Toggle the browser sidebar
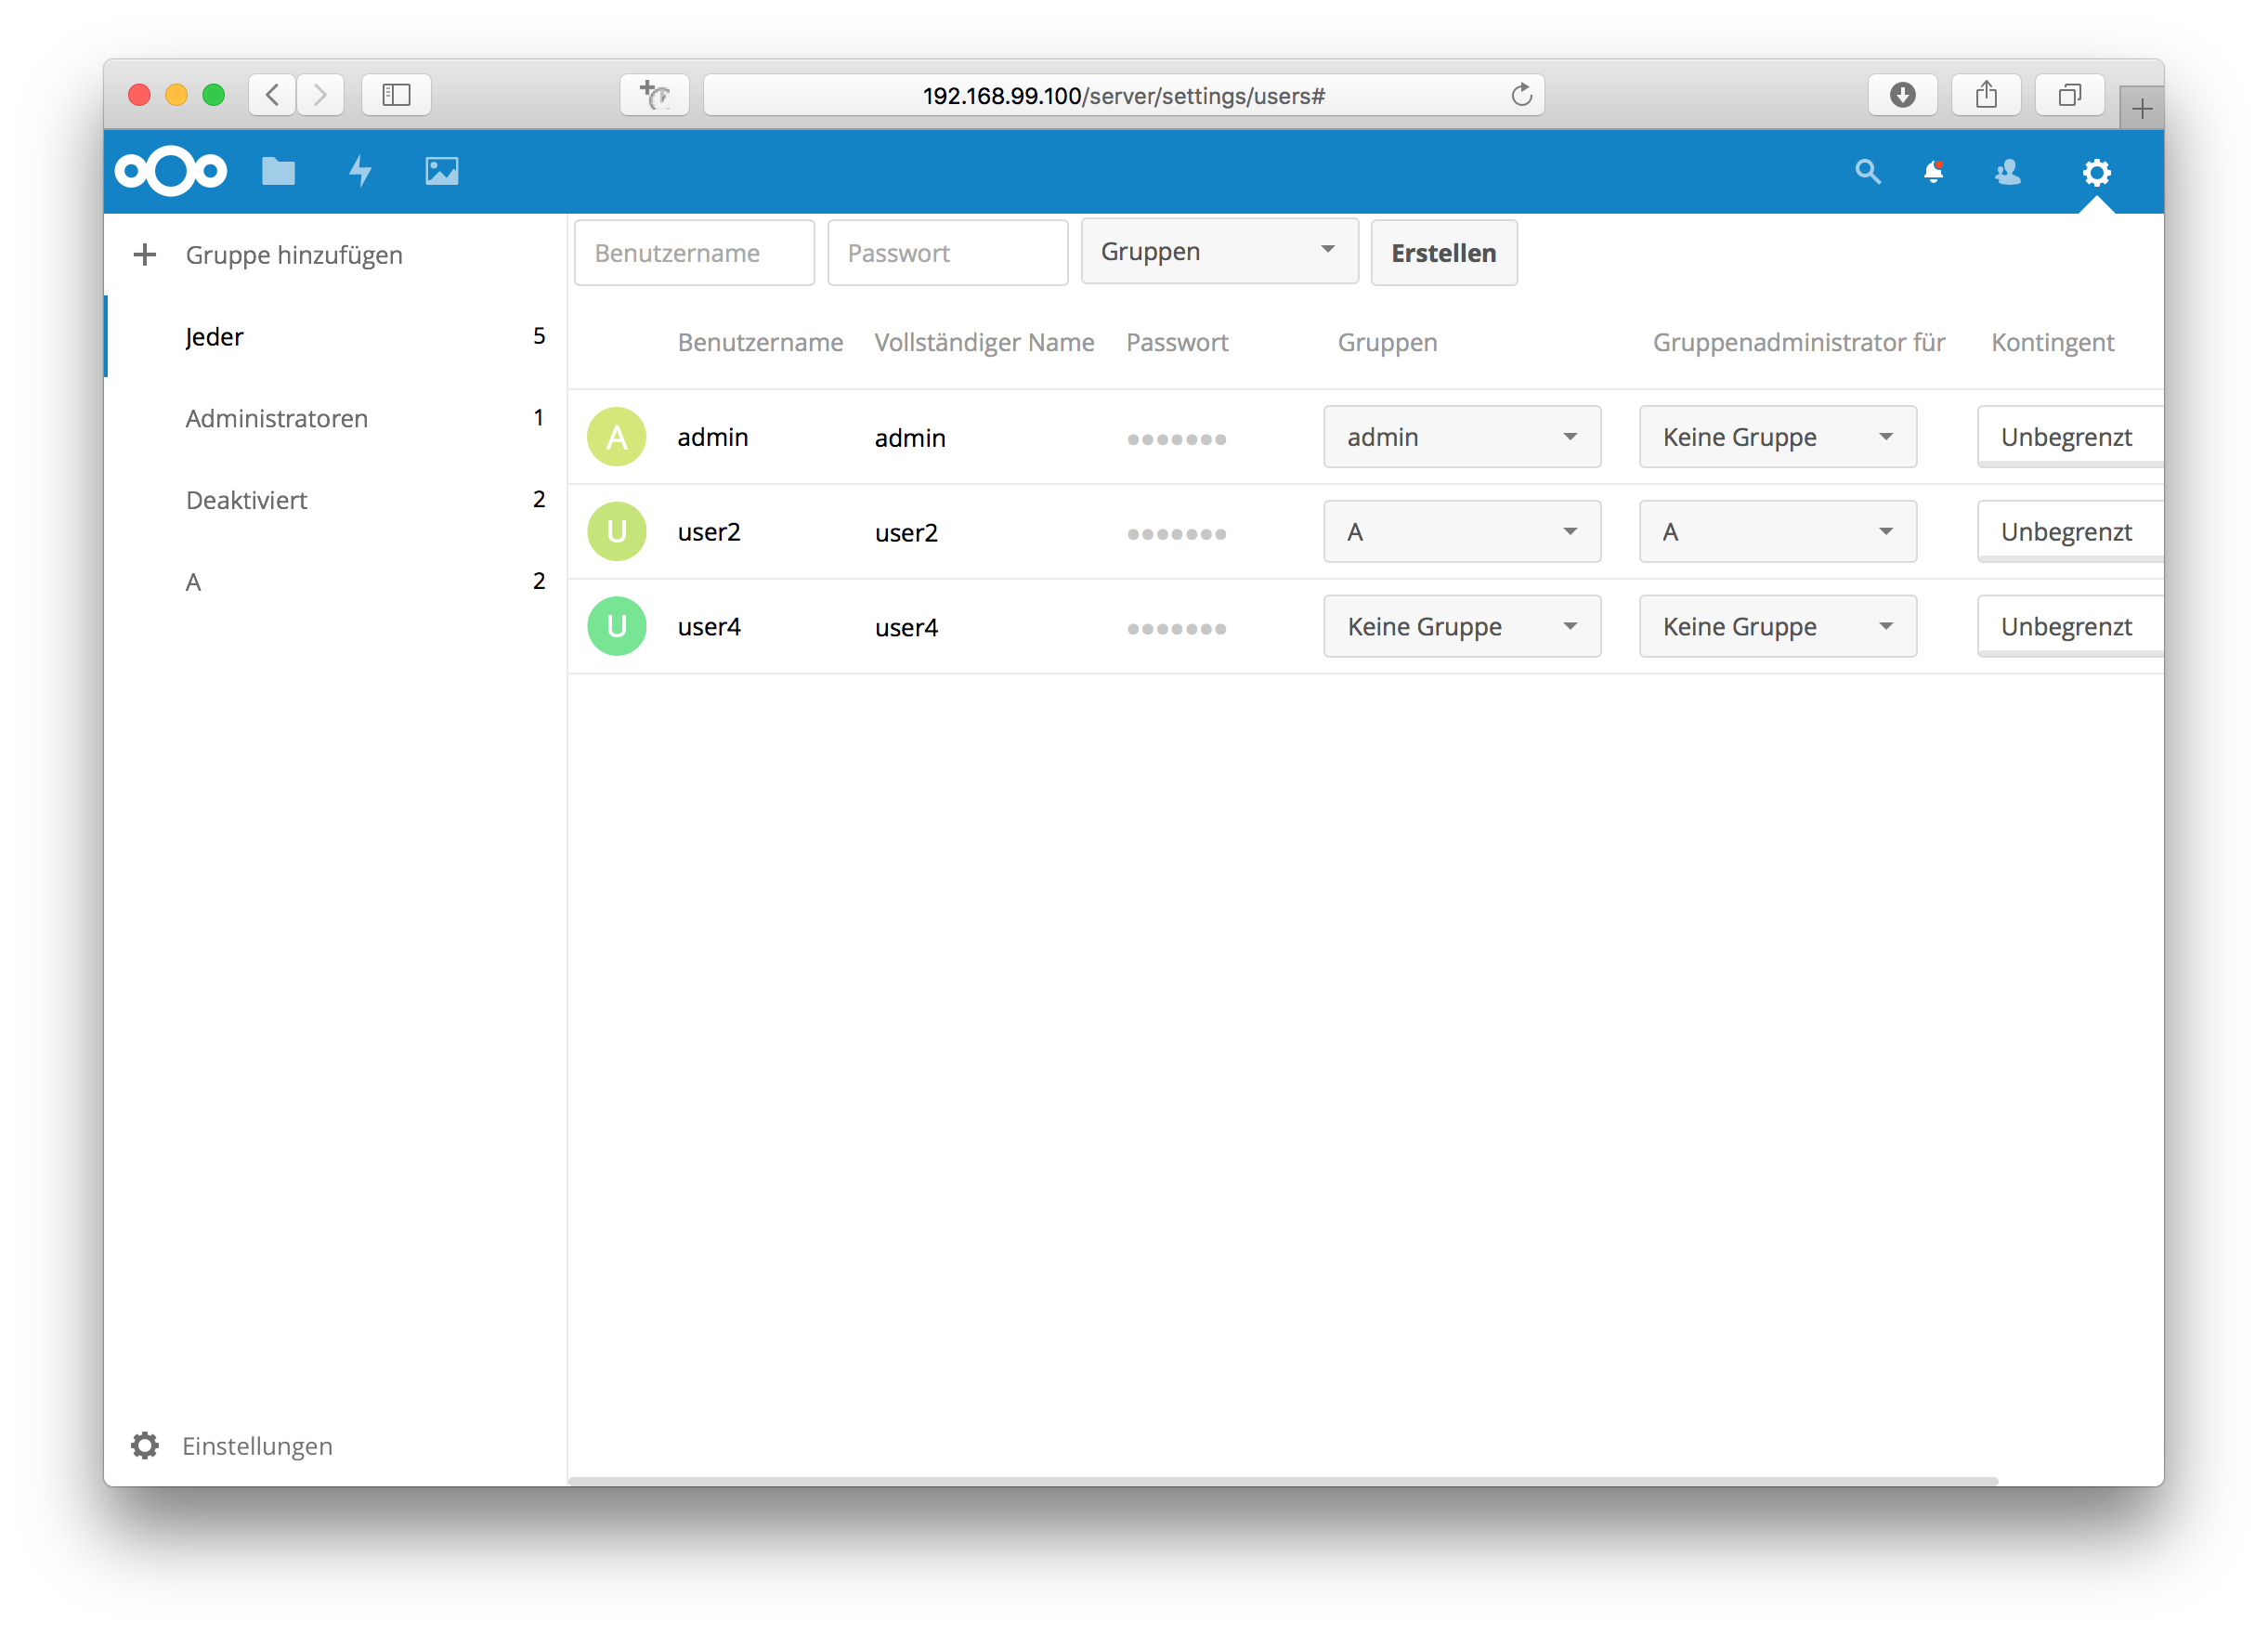 coord(396,95)
